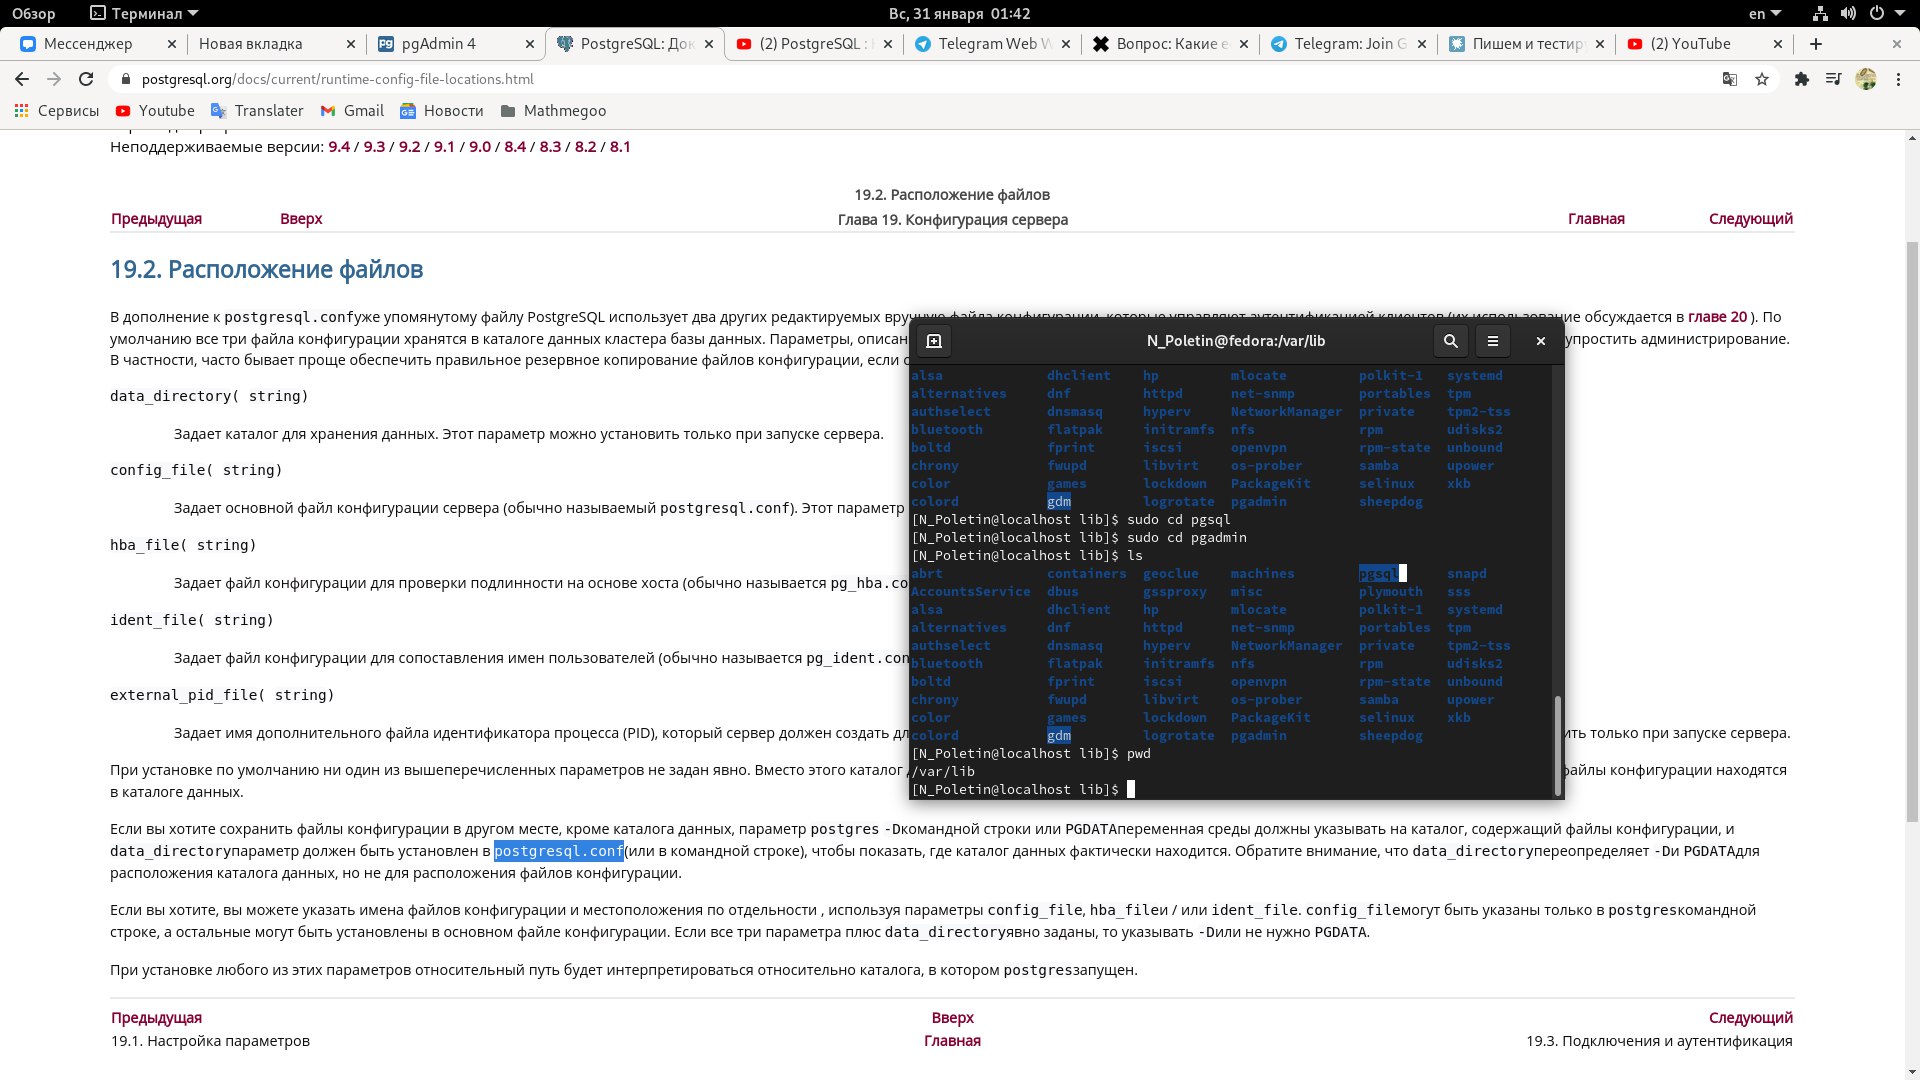The height and width of the screenshot is (1080, 1920).
Task: Open the Сервисы apps bookmark
Action: click(57, 111)
